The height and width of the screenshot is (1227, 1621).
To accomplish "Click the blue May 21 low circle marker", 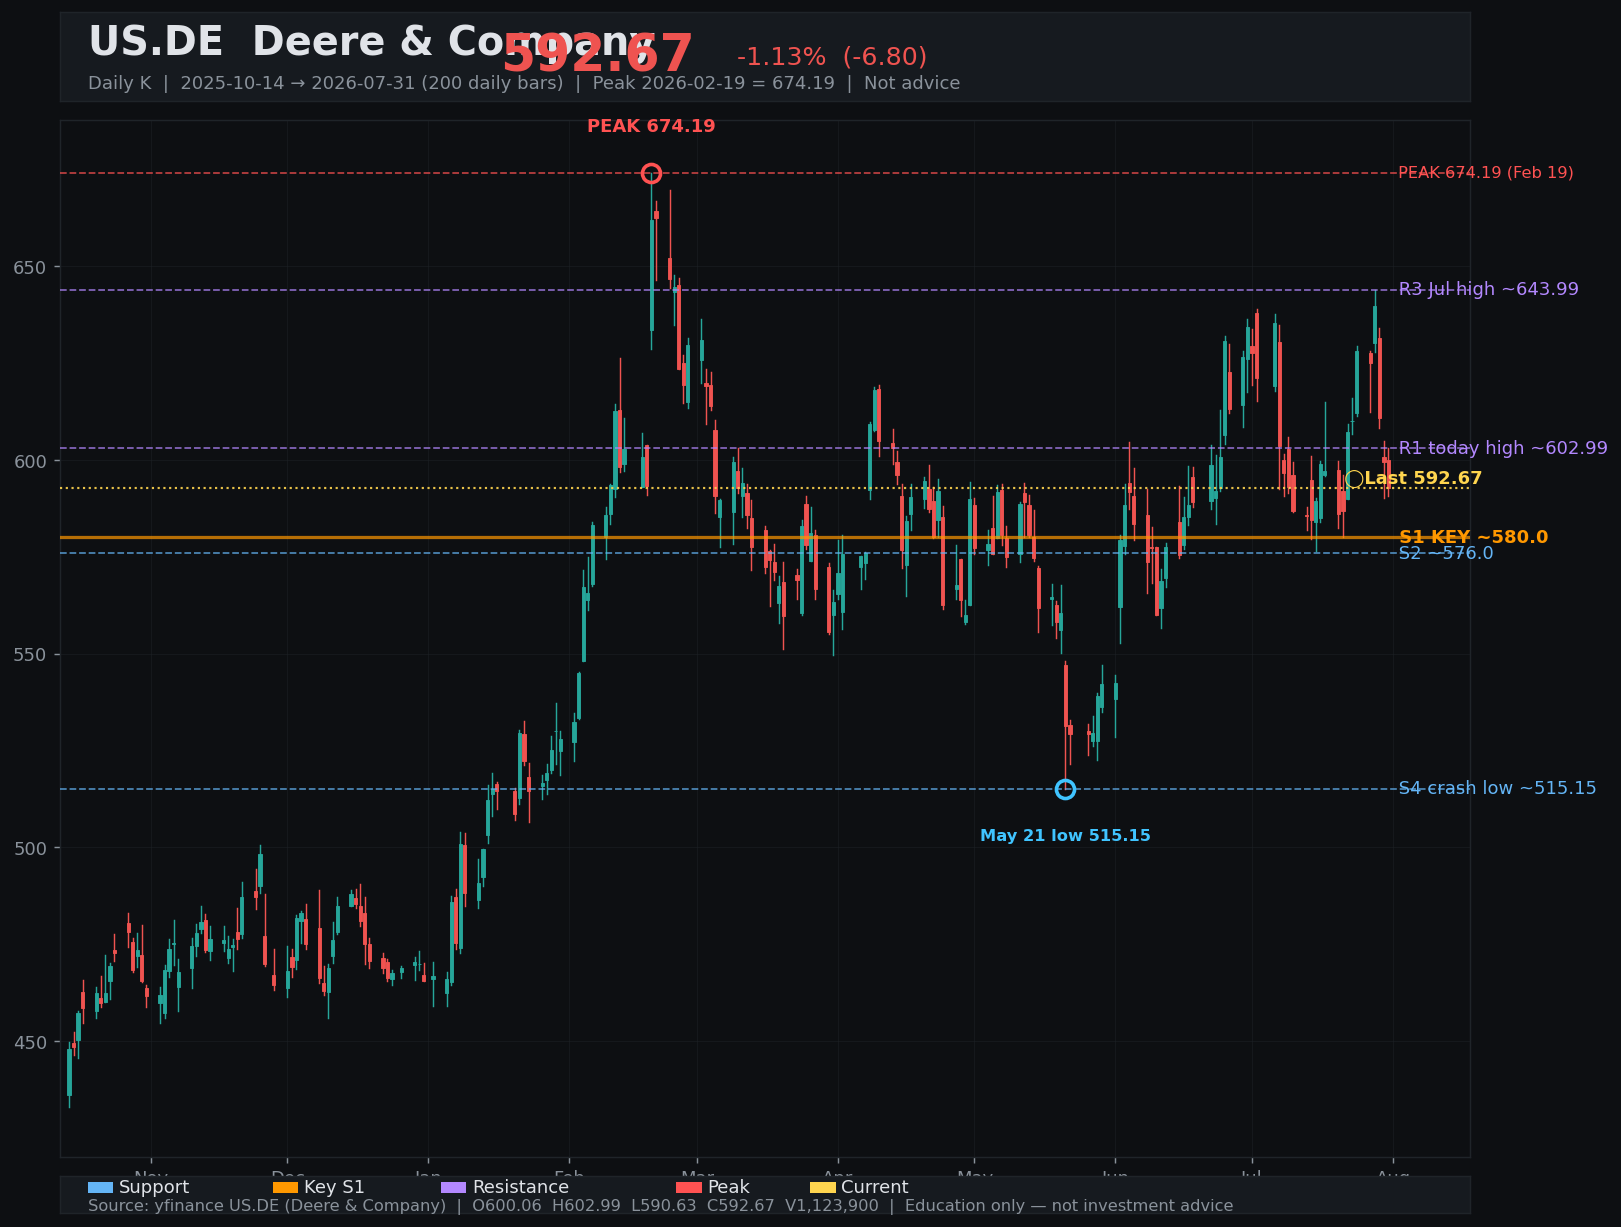I will pyautogui.click(x=1065, y=789).
